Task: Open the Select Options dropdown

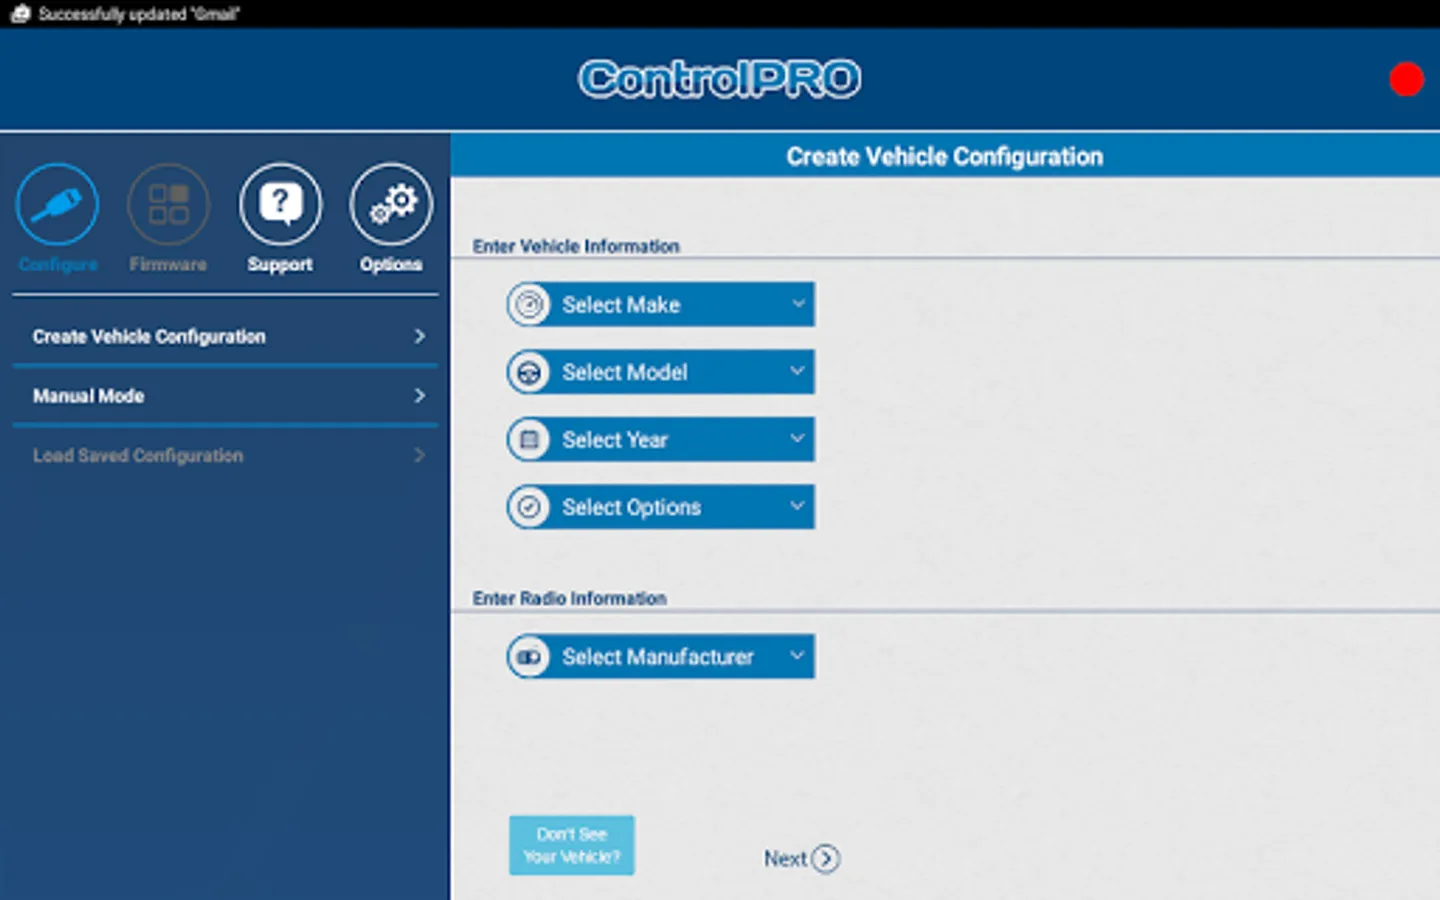Action: (x=661, y=507)
